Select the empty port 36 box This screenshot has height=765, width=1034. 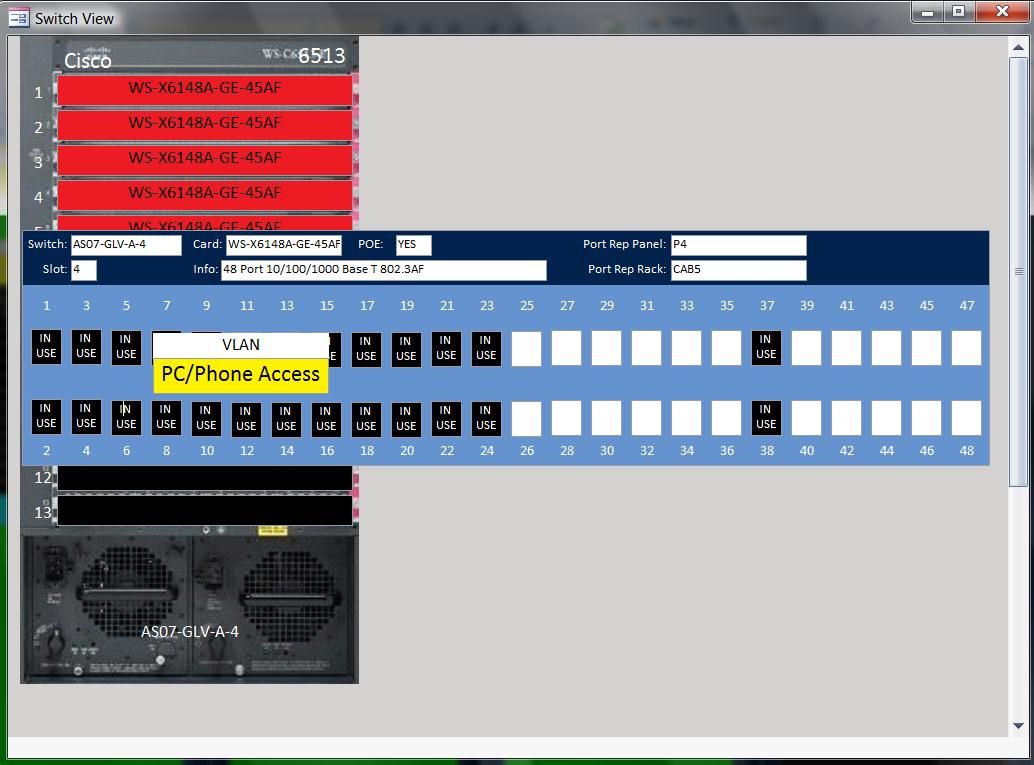[x=726, y=418]
